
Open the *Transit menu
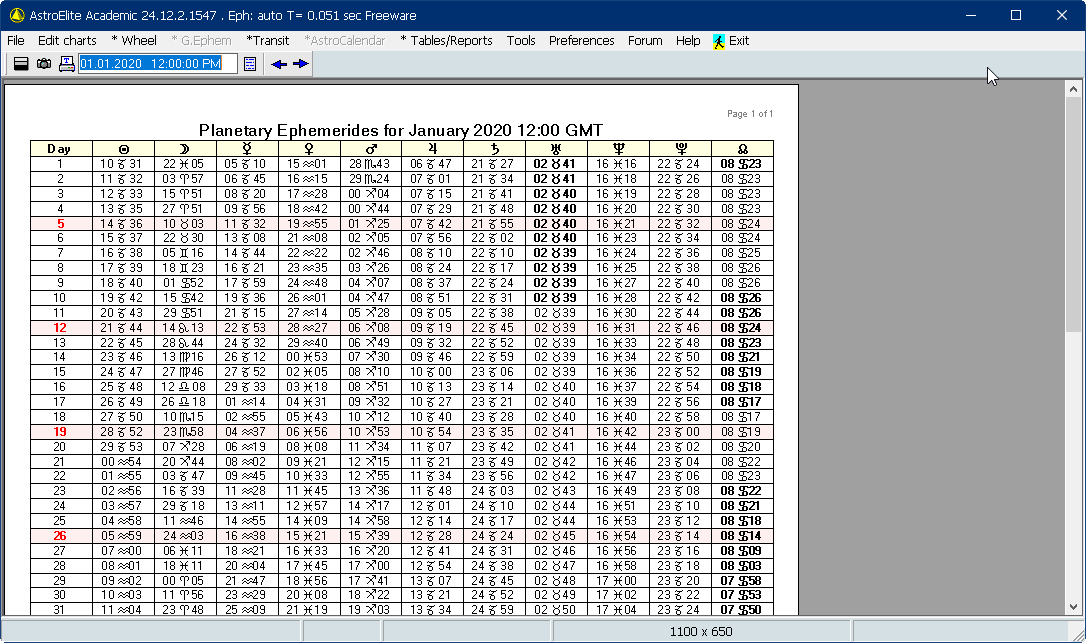click(267, 41)
